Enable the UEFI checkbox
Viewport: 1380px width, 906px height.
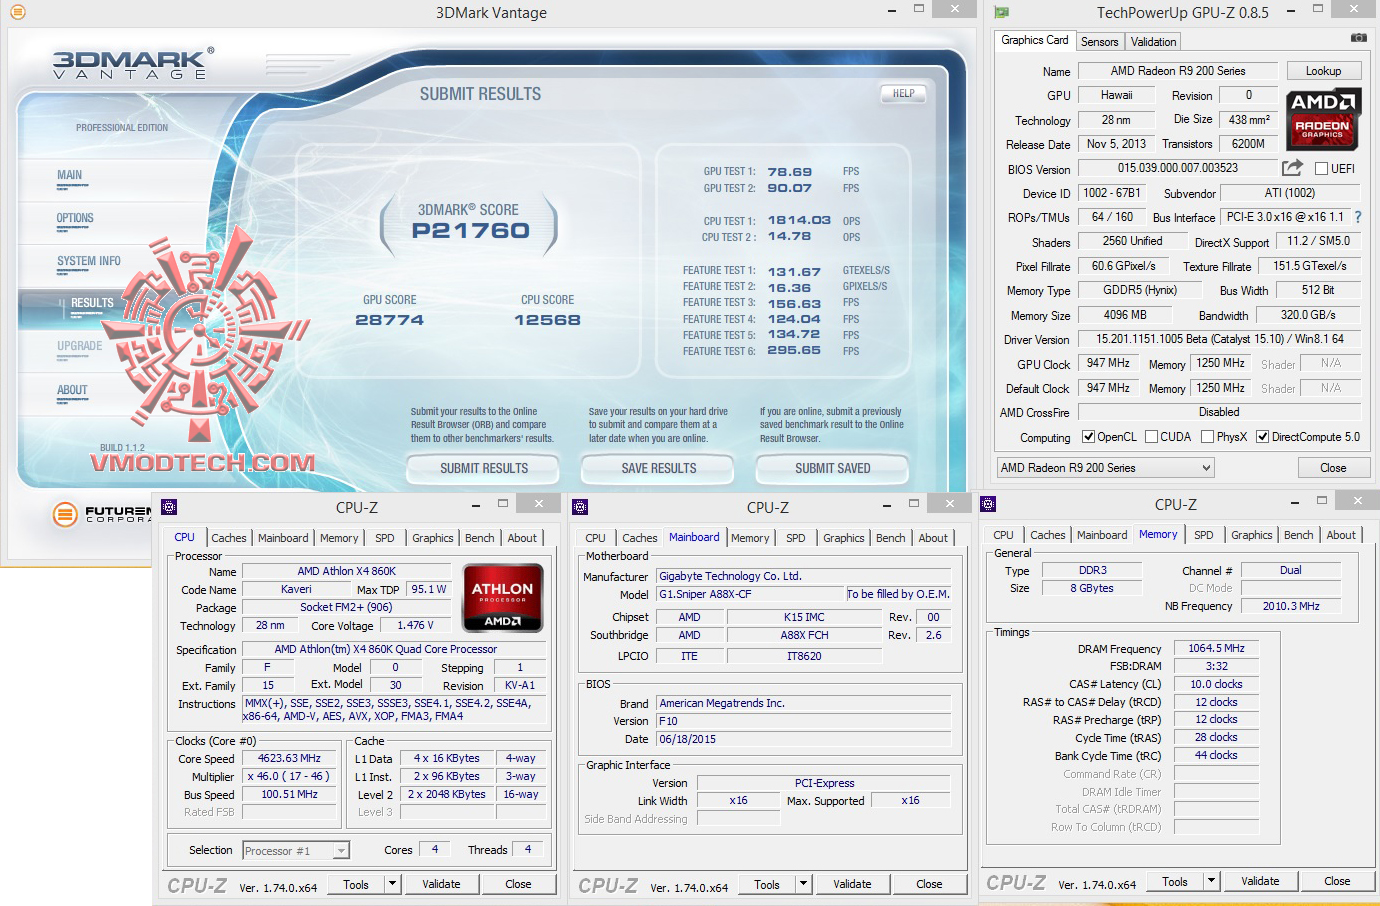coord(1321,169)
